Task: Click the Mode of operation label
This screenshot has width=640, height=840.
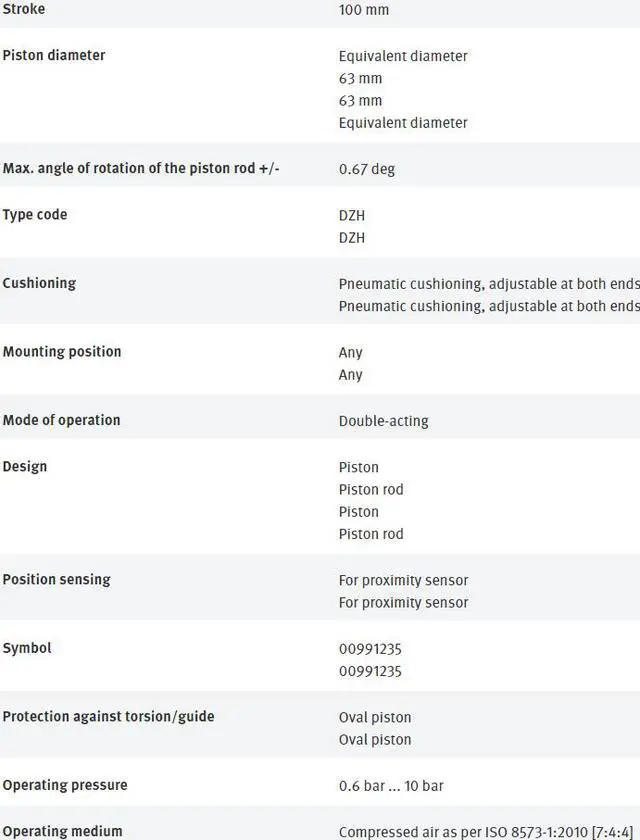Action: pos(61,420)
